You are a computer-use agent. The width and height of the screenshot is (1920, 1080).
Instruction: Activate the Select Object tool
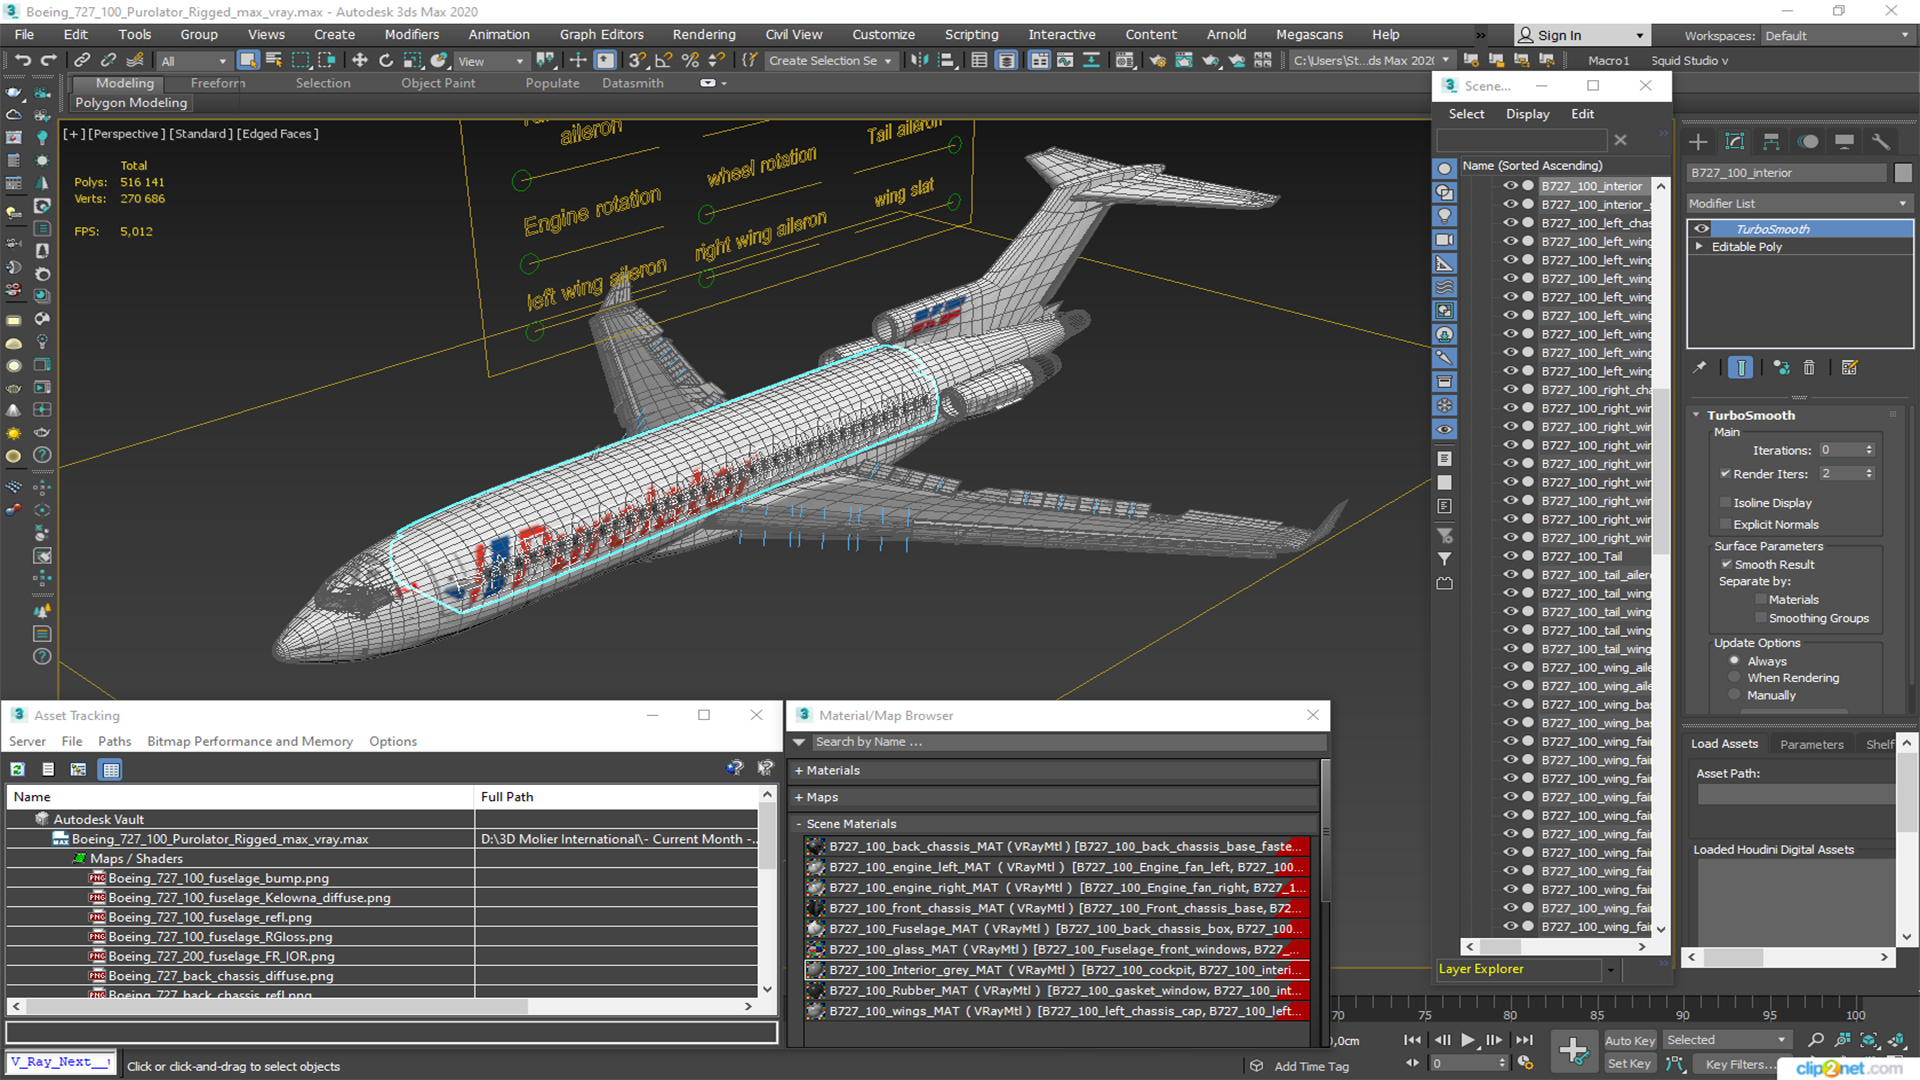pos(247,60)
